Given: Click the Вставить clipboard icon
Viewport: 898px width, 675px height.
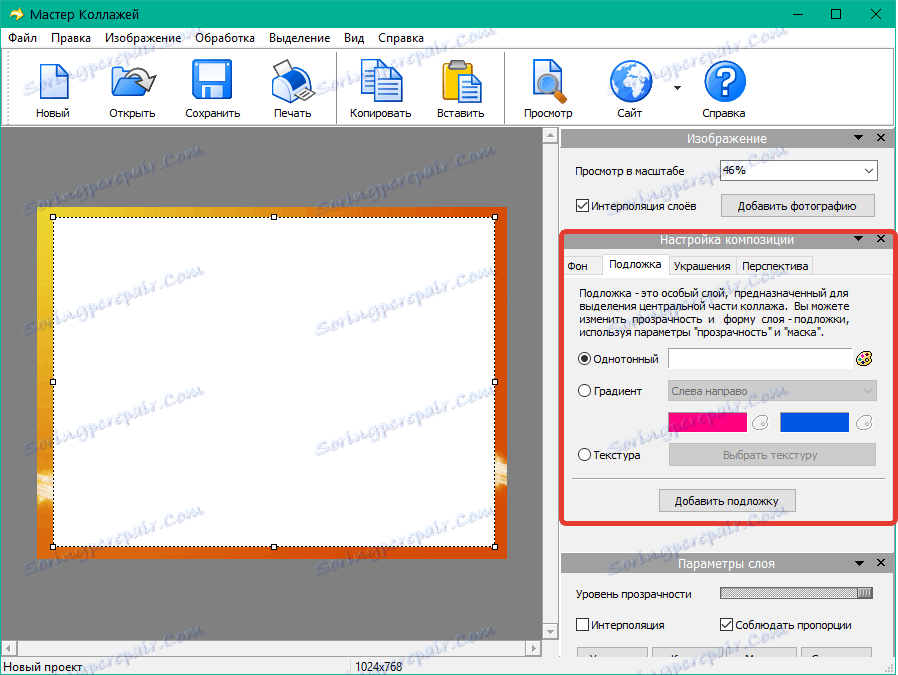Looking at the screenshot, I should tap(460, 81).
